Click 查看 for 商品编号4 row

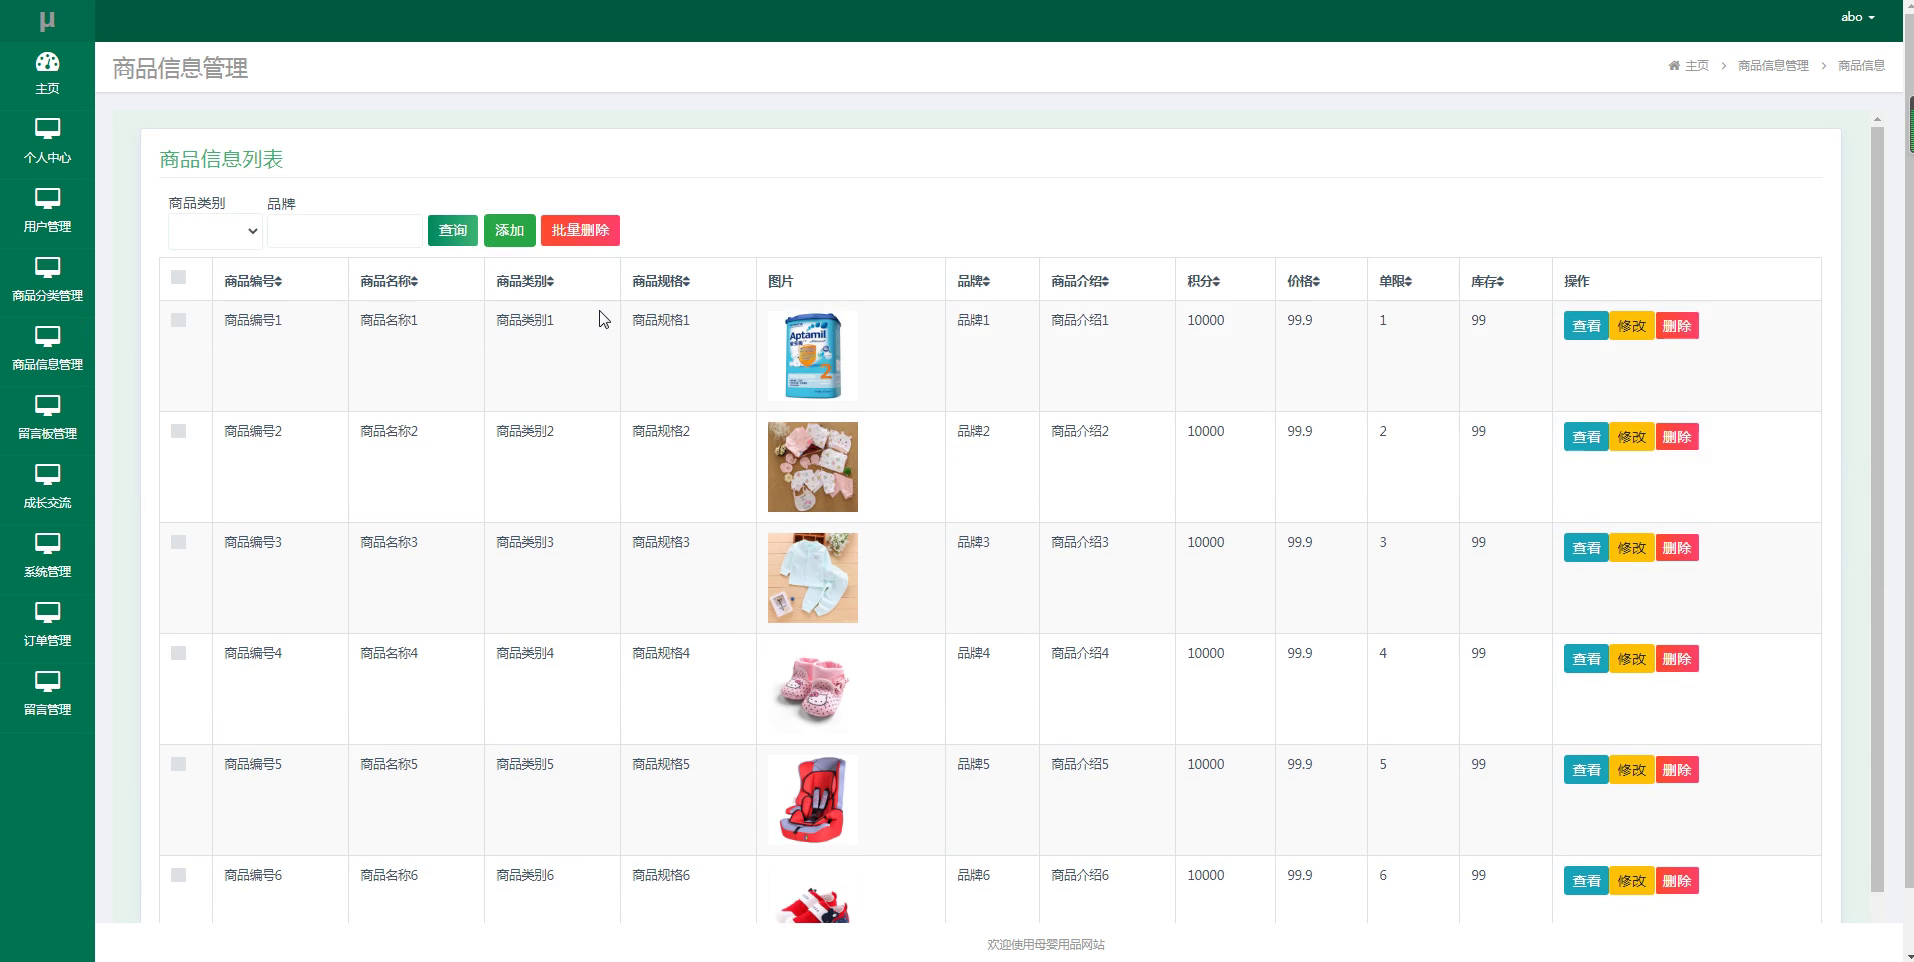pyautogui.click(x=1586, y=659)
